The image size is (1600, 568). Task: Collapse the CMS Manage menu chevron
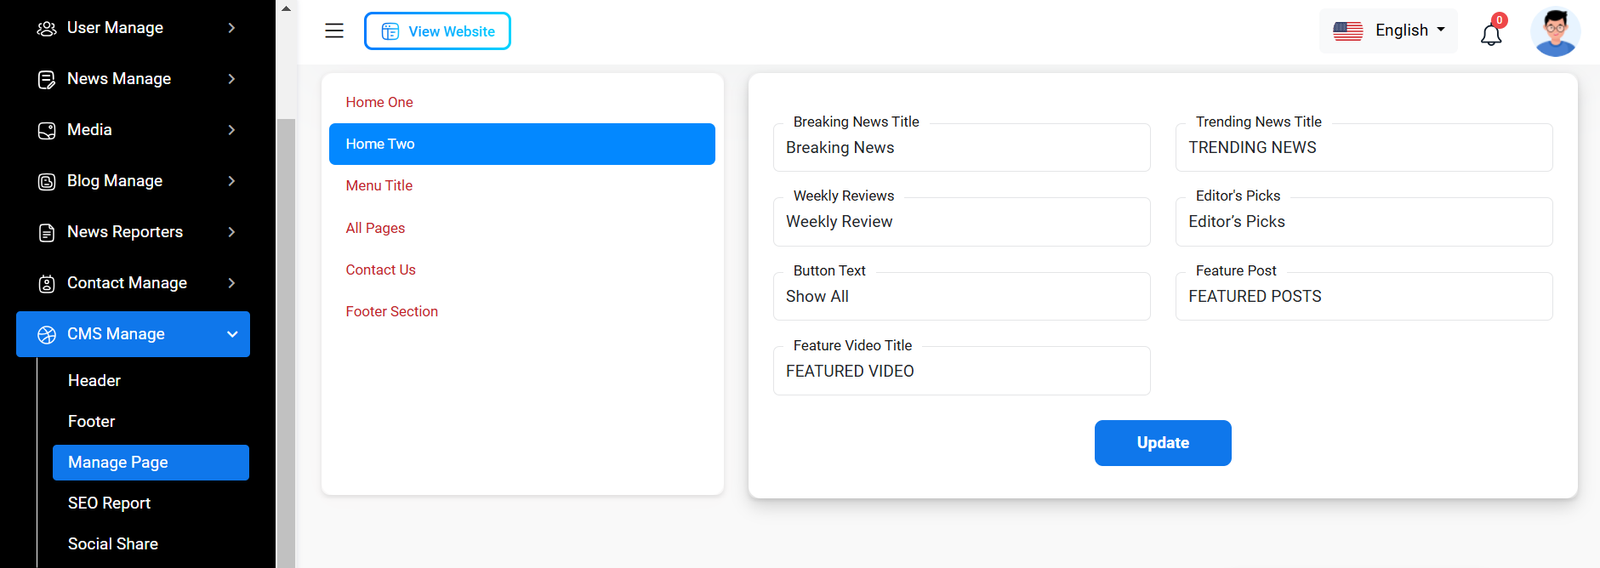[x=232, y=334]
